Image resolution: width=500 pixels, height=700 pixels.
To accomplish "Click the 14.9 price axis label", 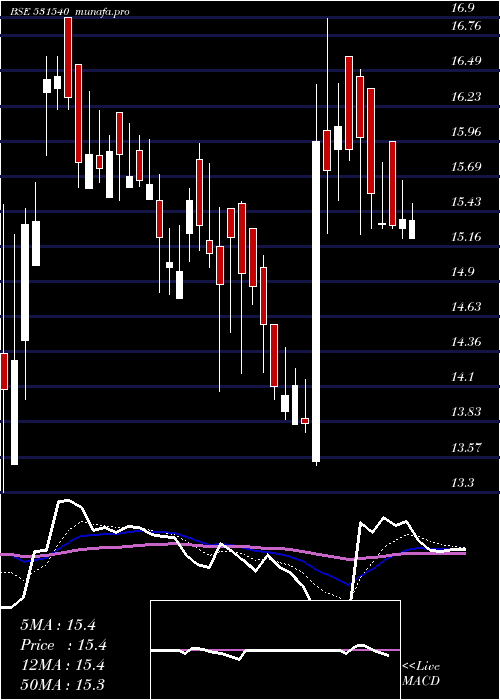I will click(462, 272).
